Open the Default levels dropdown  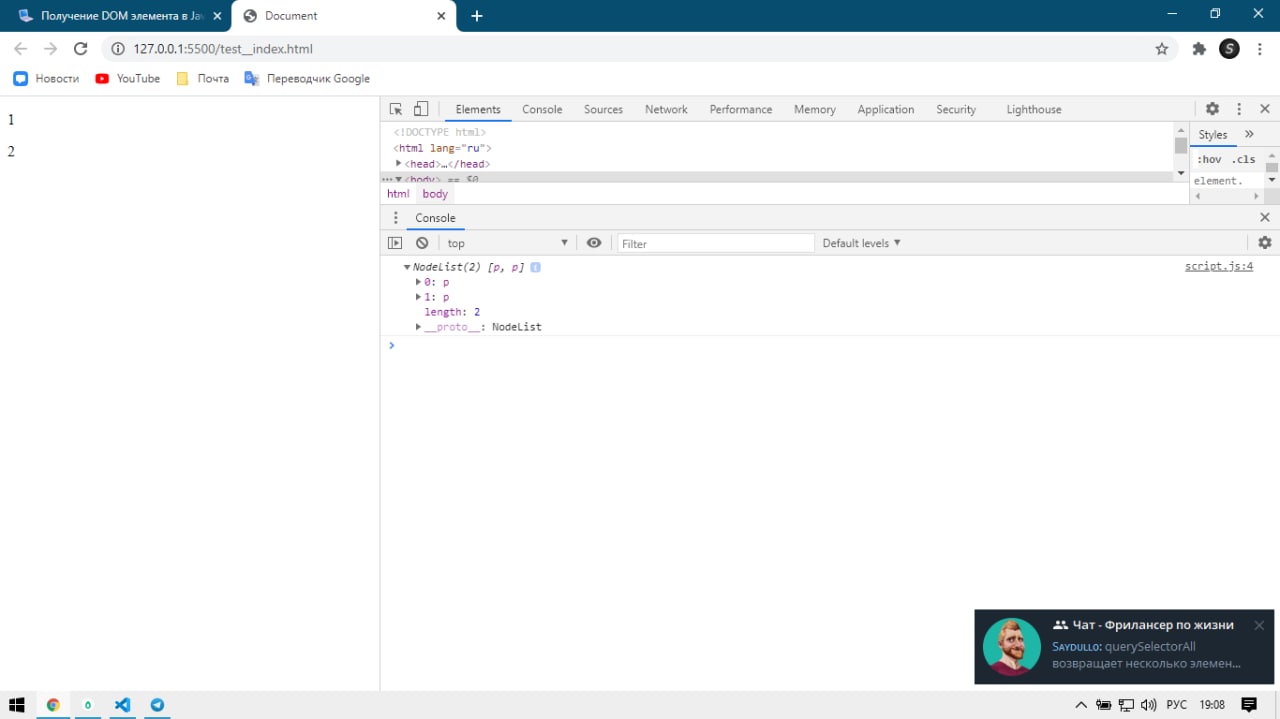pyautogui.click(x=861, y=243)
